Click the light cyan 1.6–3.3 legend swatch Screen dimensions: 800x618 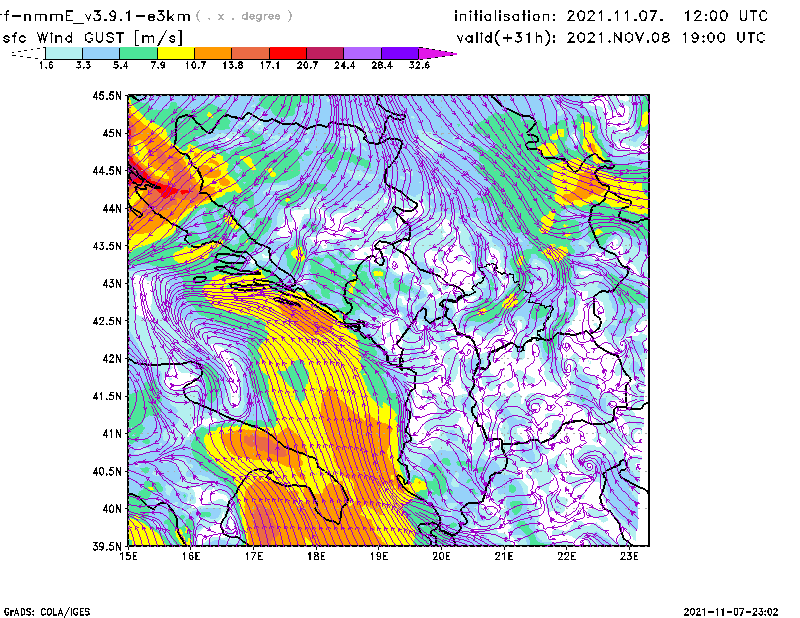coord(64,53)
